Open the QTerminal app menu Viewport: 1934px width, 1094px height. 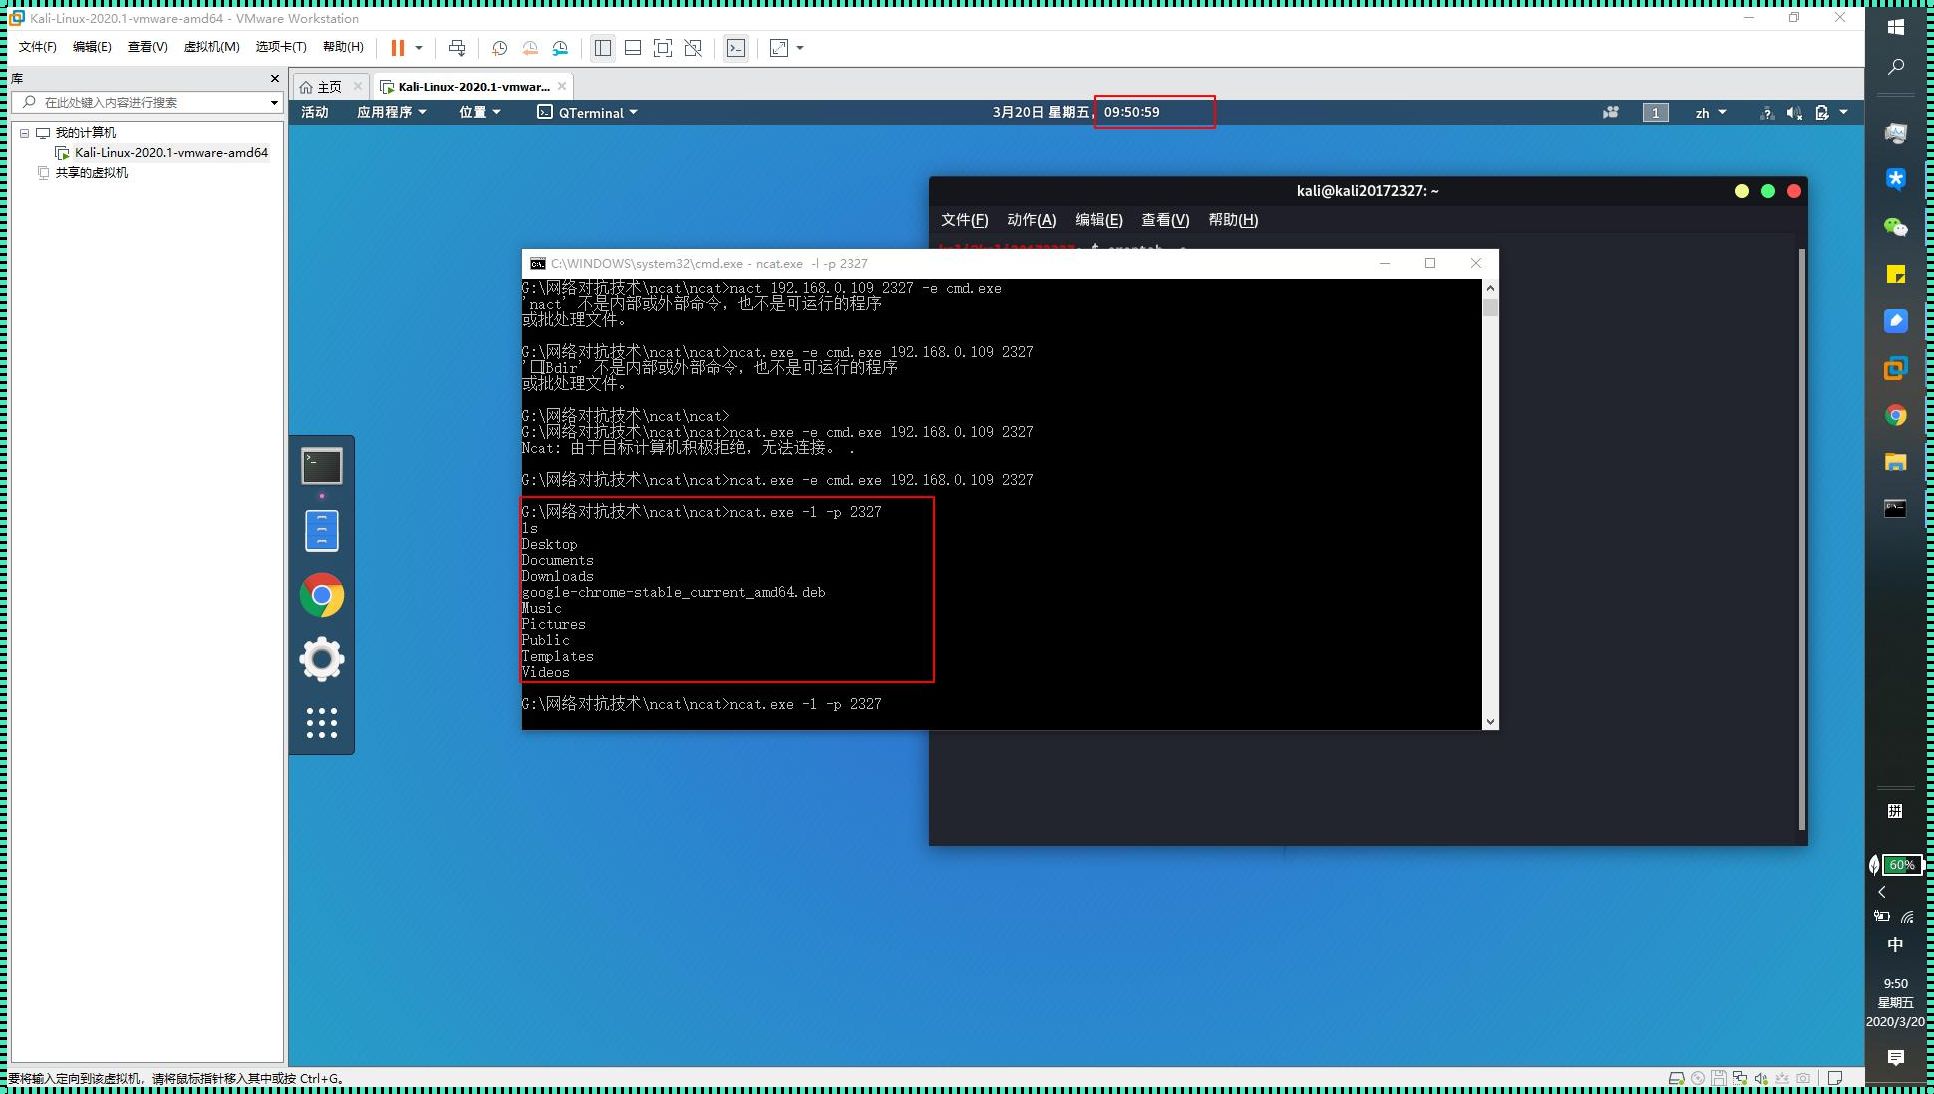pyautogui.click(x=587, y=112)
